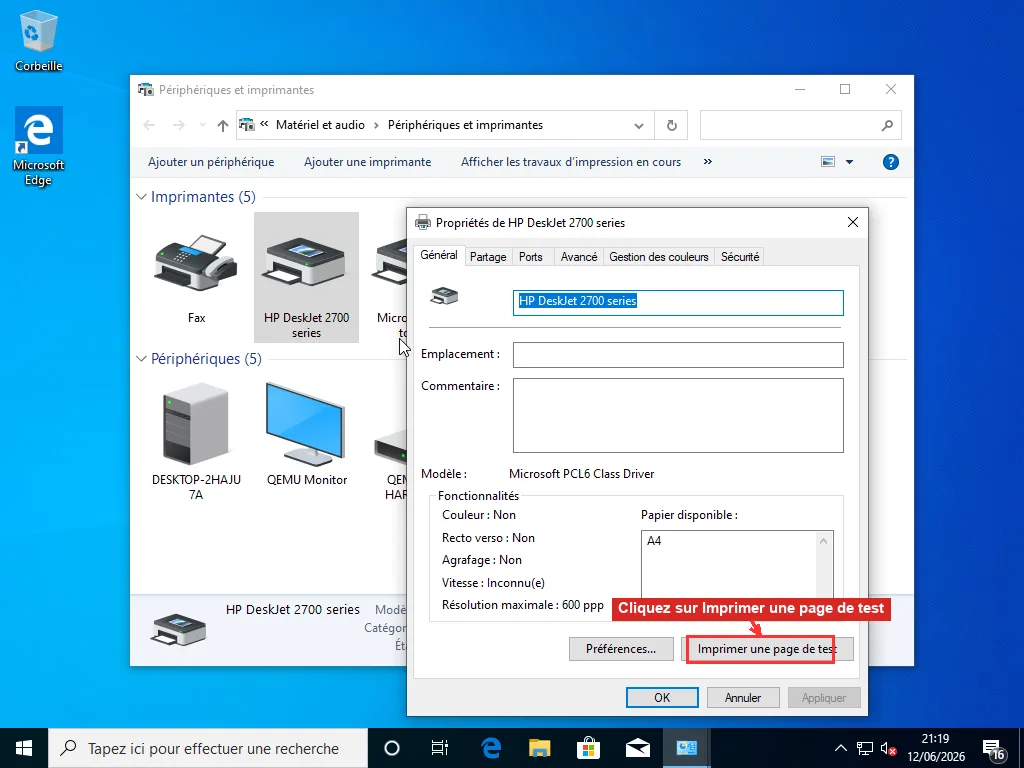Select the DESKTOP-2HAJU7A computer device
This screenshot has height=768, width=1024.
196,443
